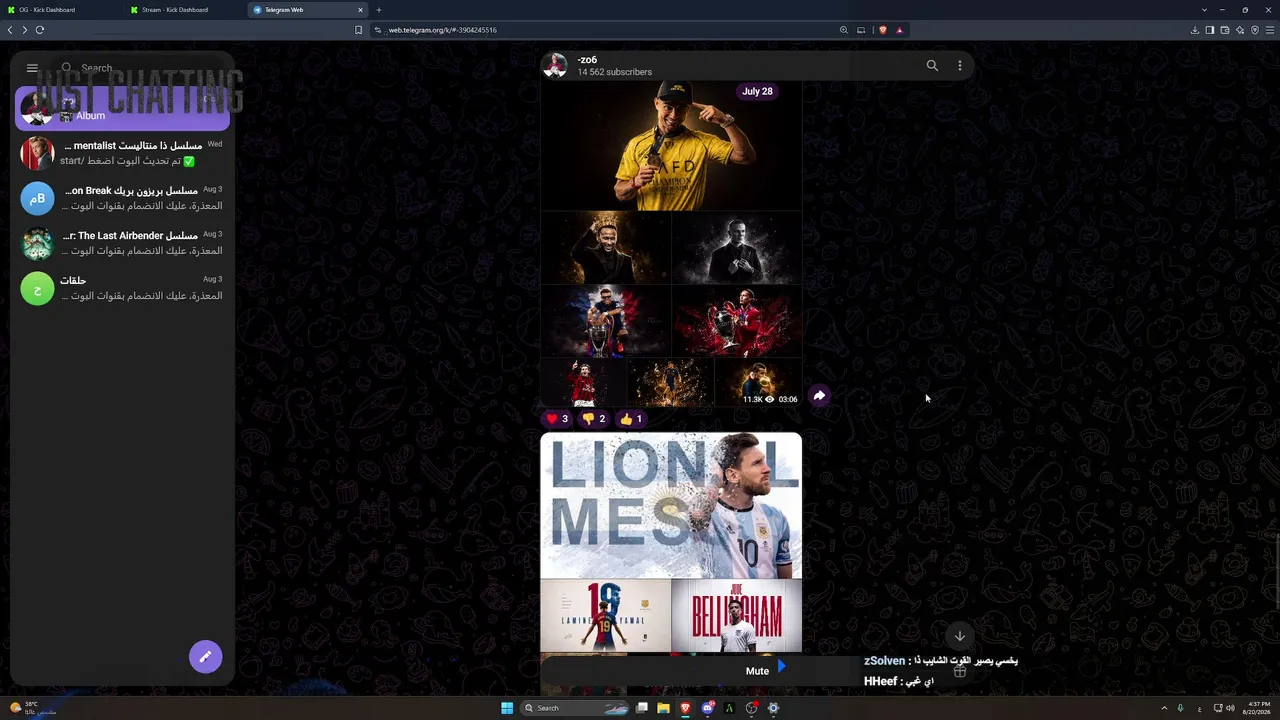This screenshot has height=720, width=1280.
Task: Open the browser downloads icon
Action: 1194,30
